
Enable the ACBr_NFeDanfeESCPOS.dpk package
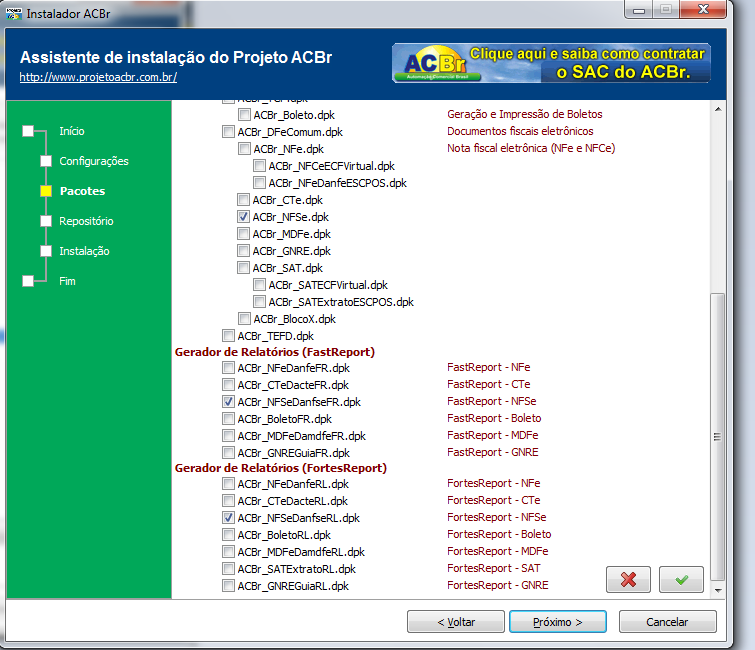click(x=259, y=182)
